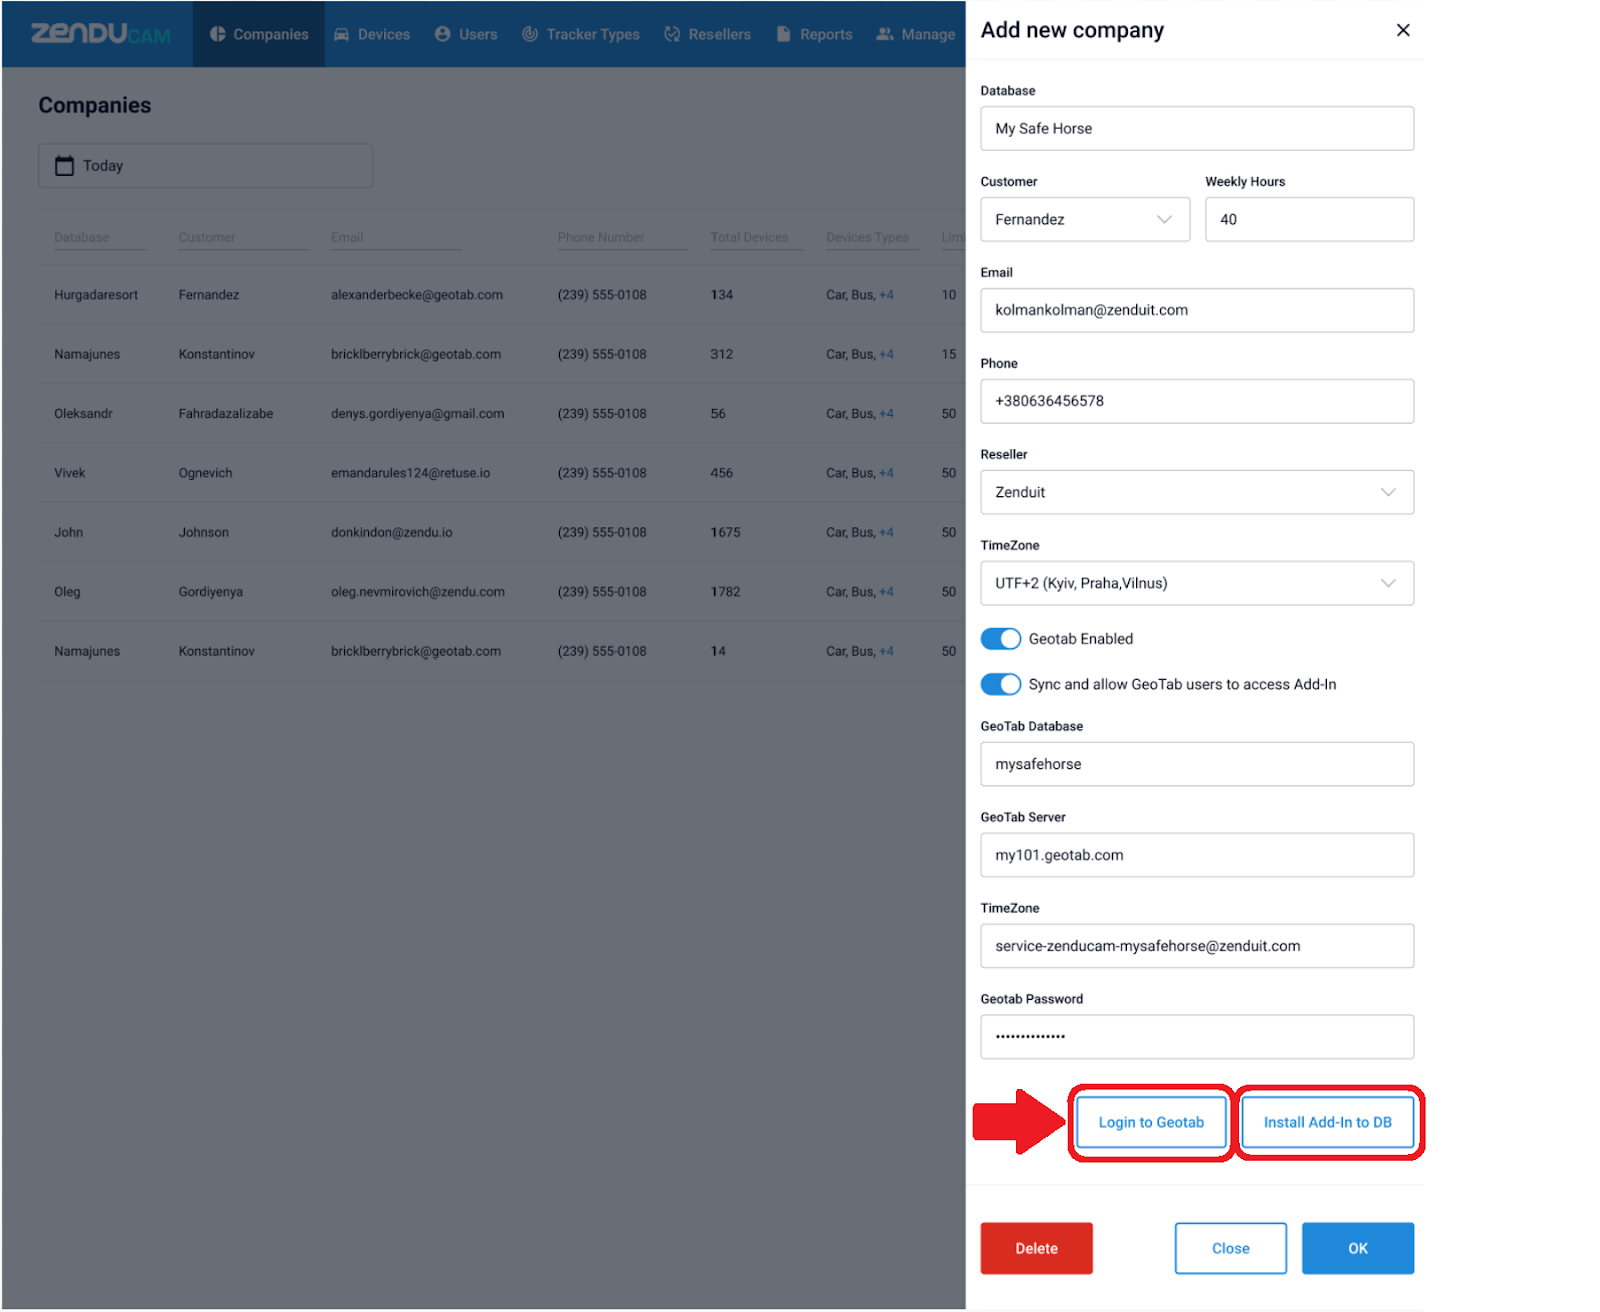This screenshot has width=1600, height=1312.
Task: Click the Reports document icon
Action: (784, 34)
